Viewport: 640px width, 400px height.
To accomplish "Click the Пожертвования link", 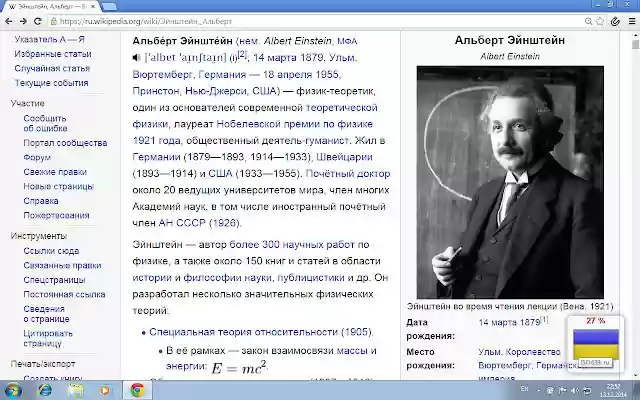I will point(56,215).
